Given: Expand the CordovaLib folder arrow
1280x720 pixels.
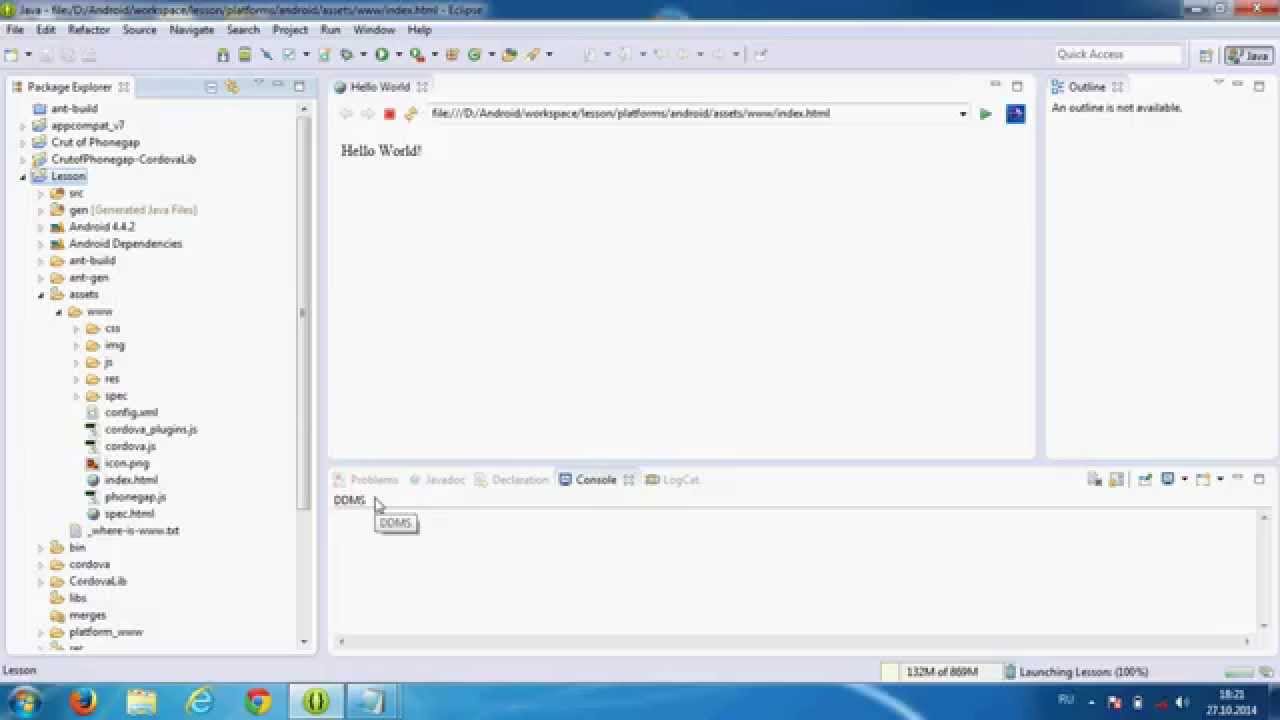Looking at the screenshot, I should (41, 582).
